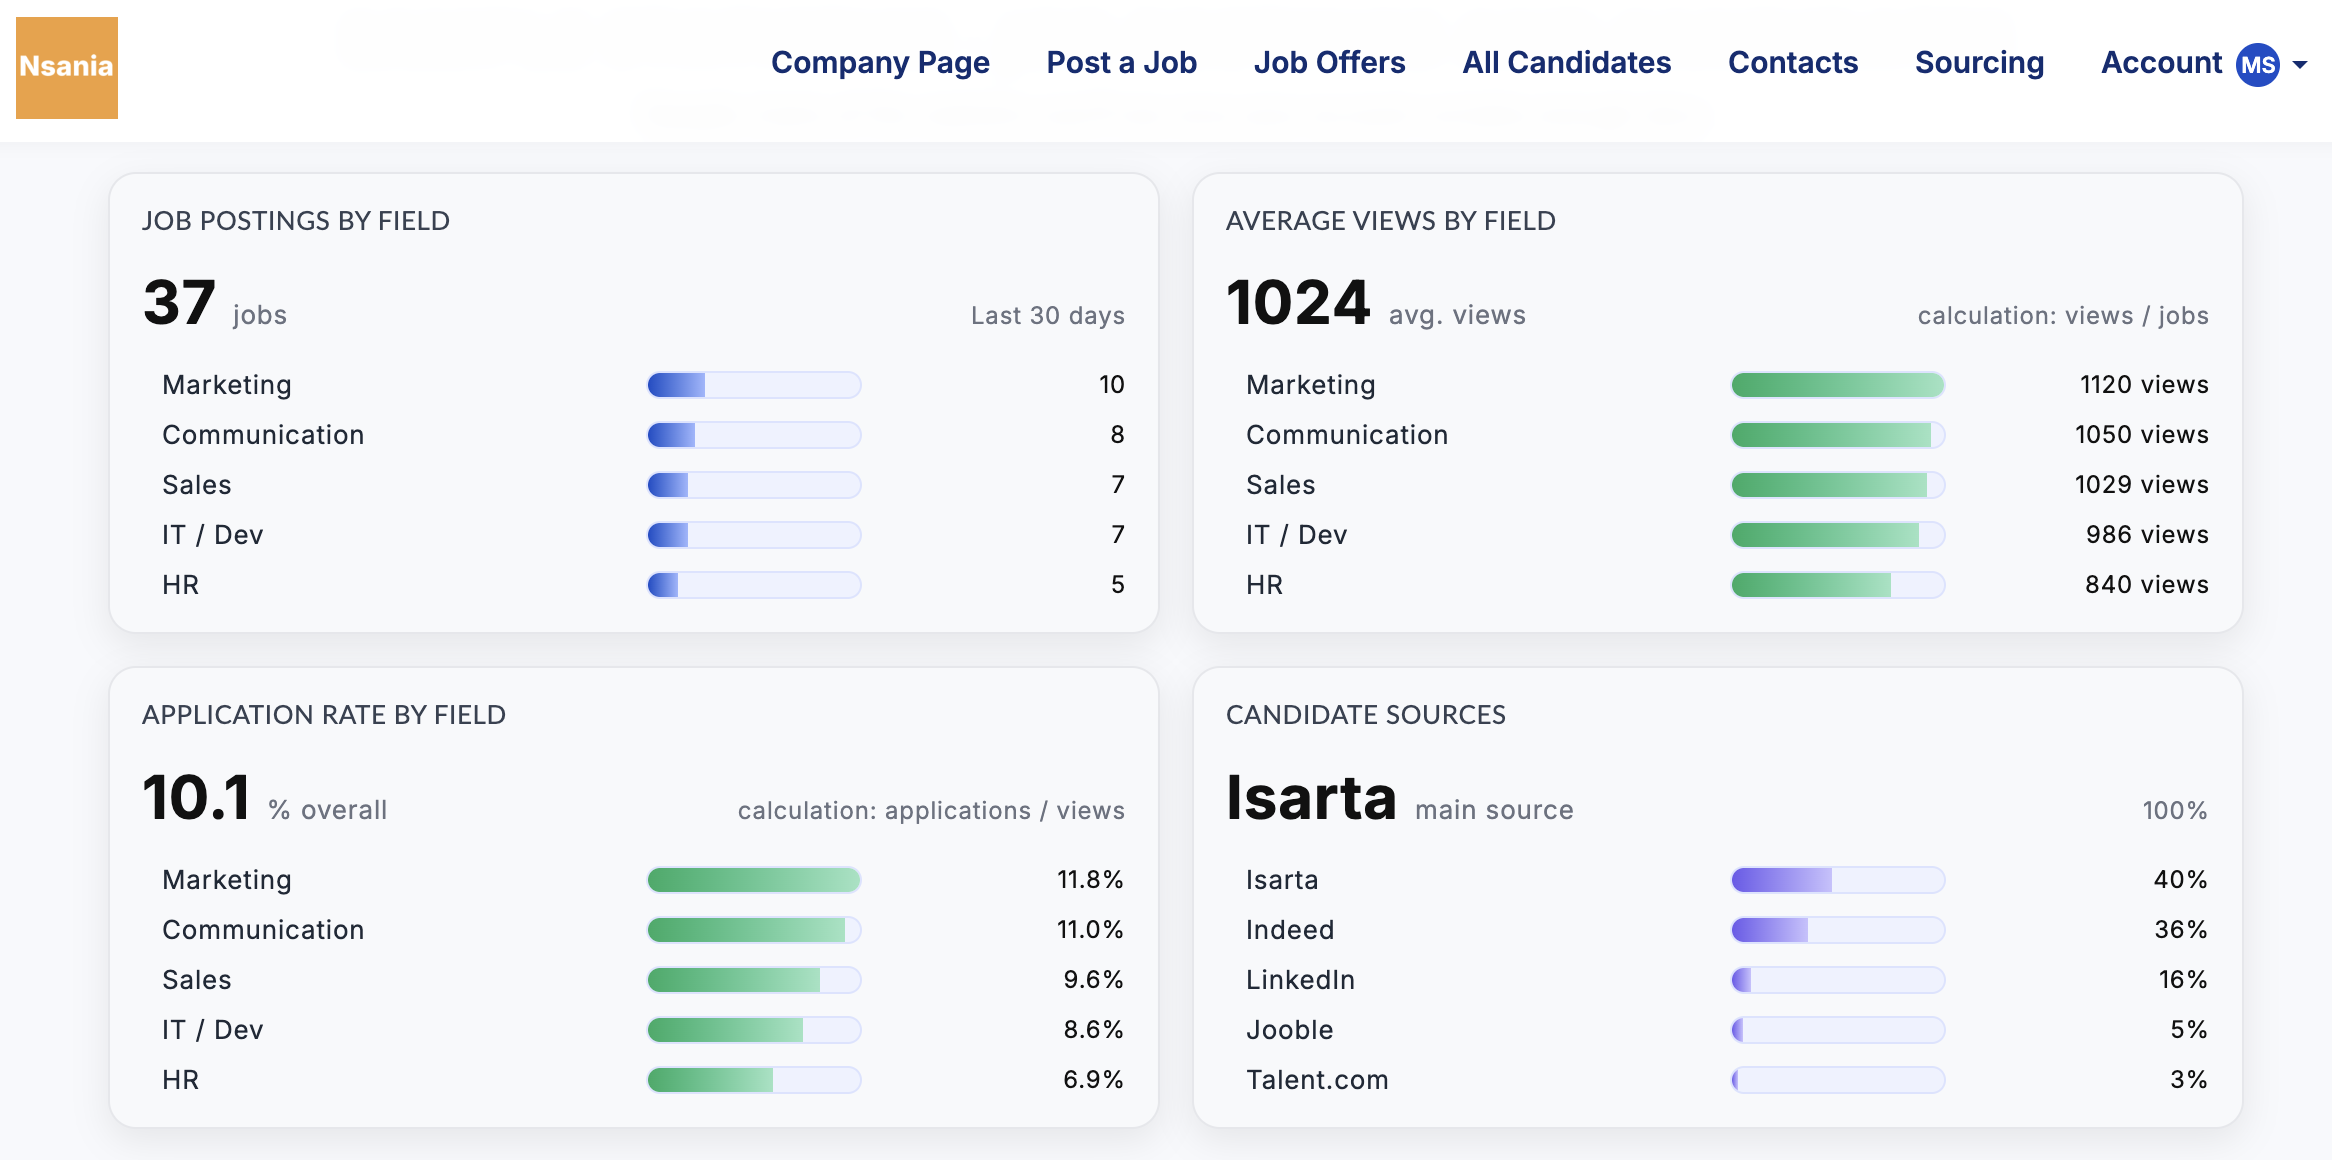
Task: Click the Job Postings By Field heading
Action: tap(296, 221)
